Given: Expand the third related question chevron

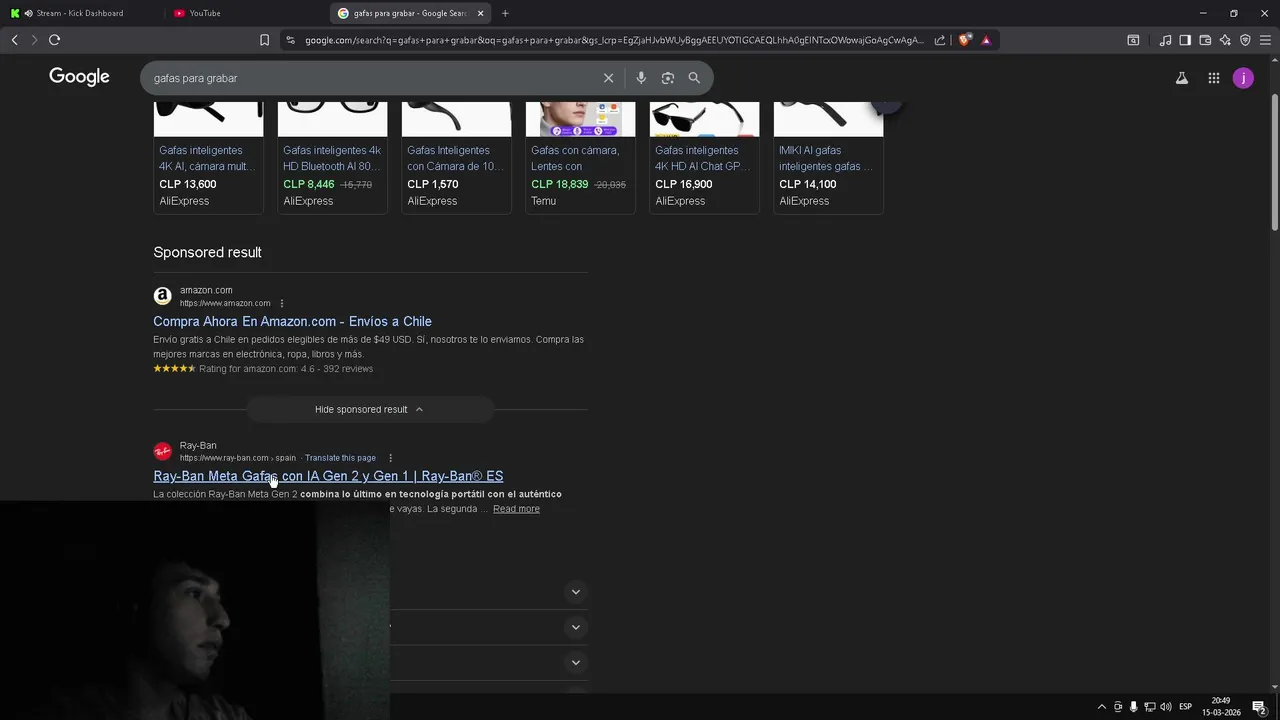Looking at the screenshot, I should pos(575,662).
